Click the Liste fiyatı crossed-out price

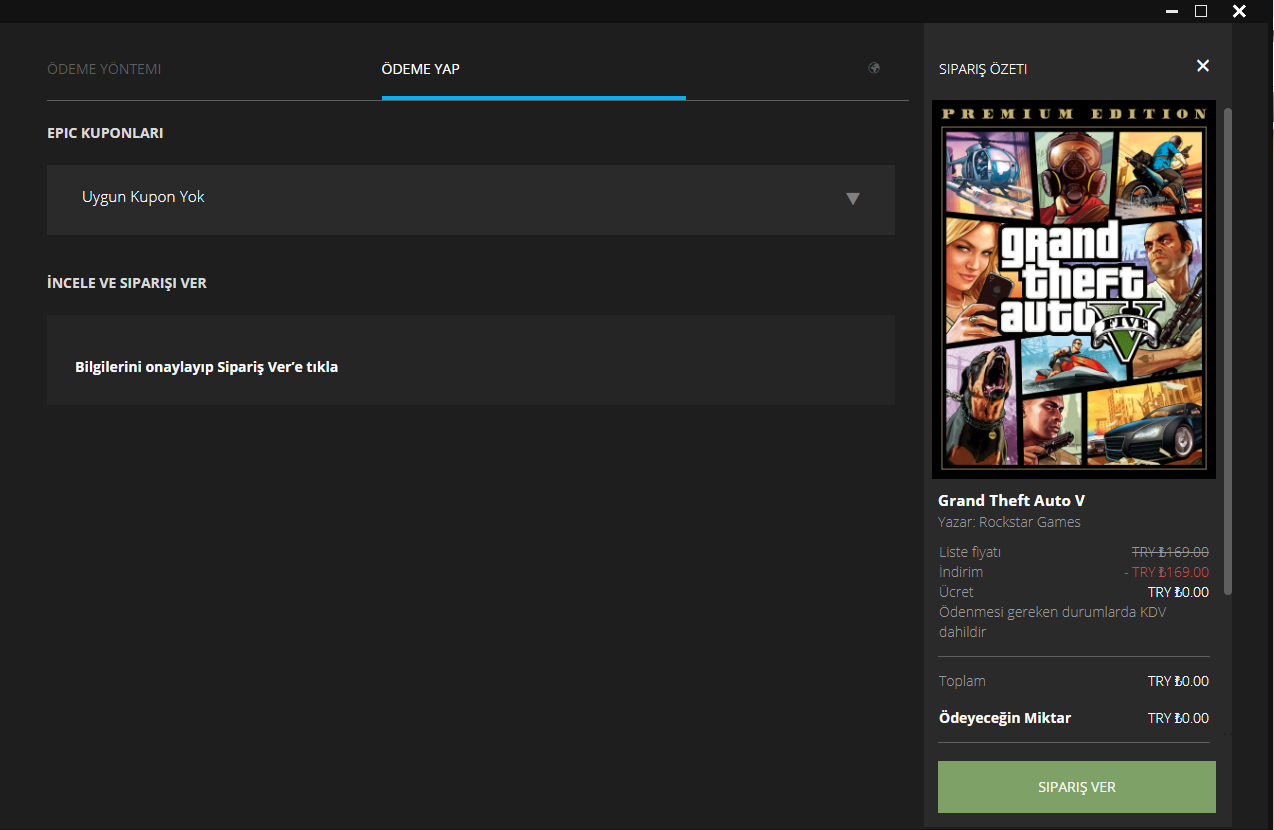coord(1170,552)
